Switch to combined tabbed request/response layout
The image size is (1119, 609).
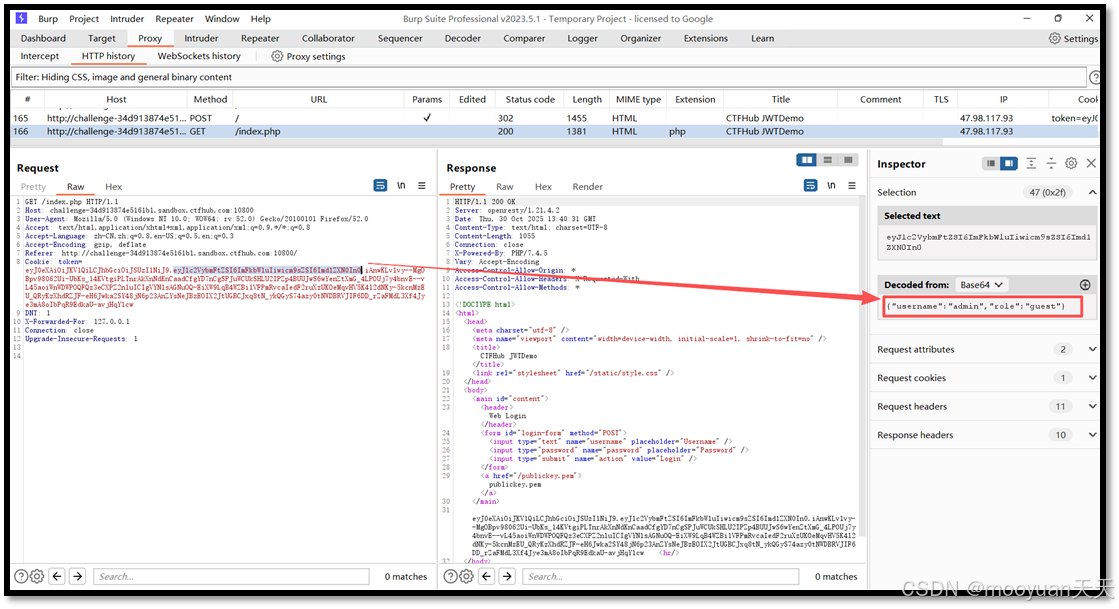(x=848, y=160)
